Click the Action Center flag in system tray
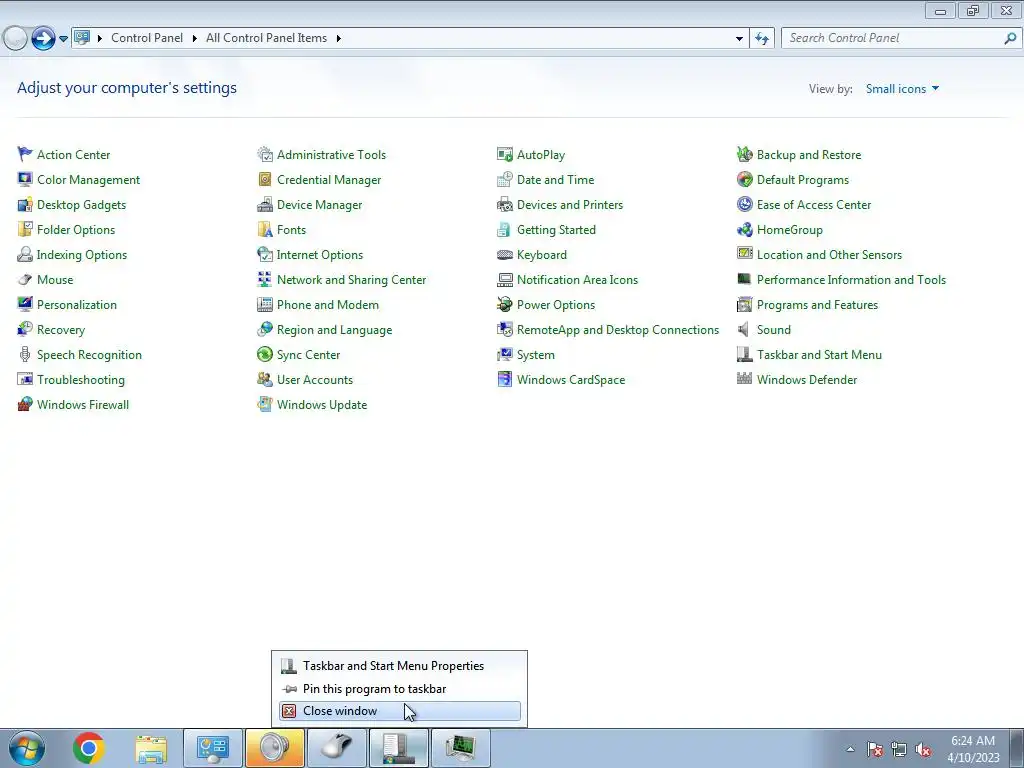1024x768 pixels. coord(875,749)
